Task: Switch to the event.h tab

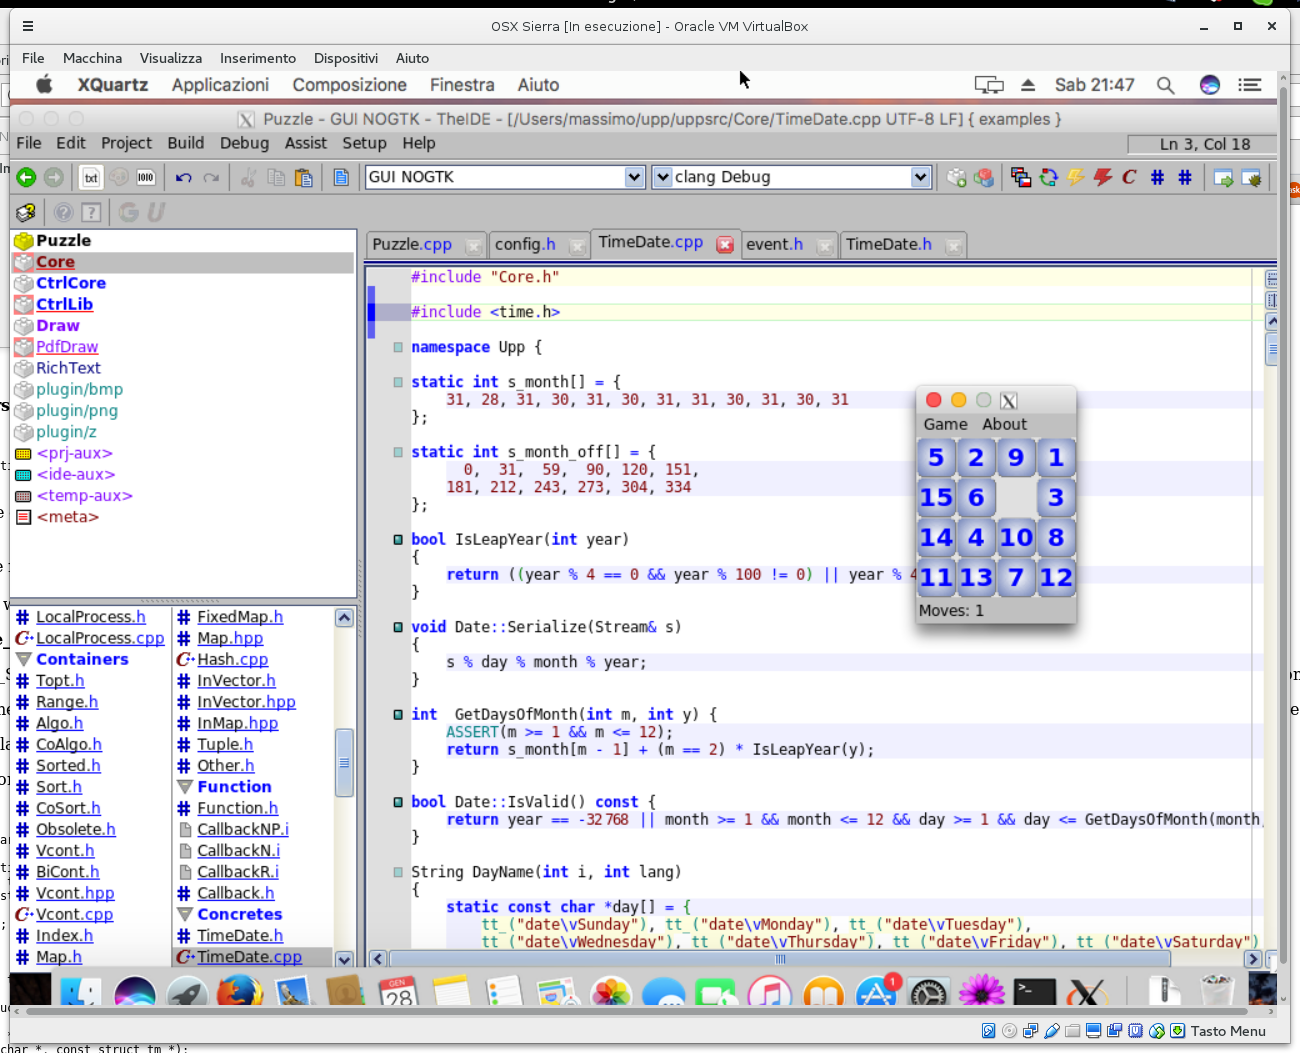Action: coord(774,244)
